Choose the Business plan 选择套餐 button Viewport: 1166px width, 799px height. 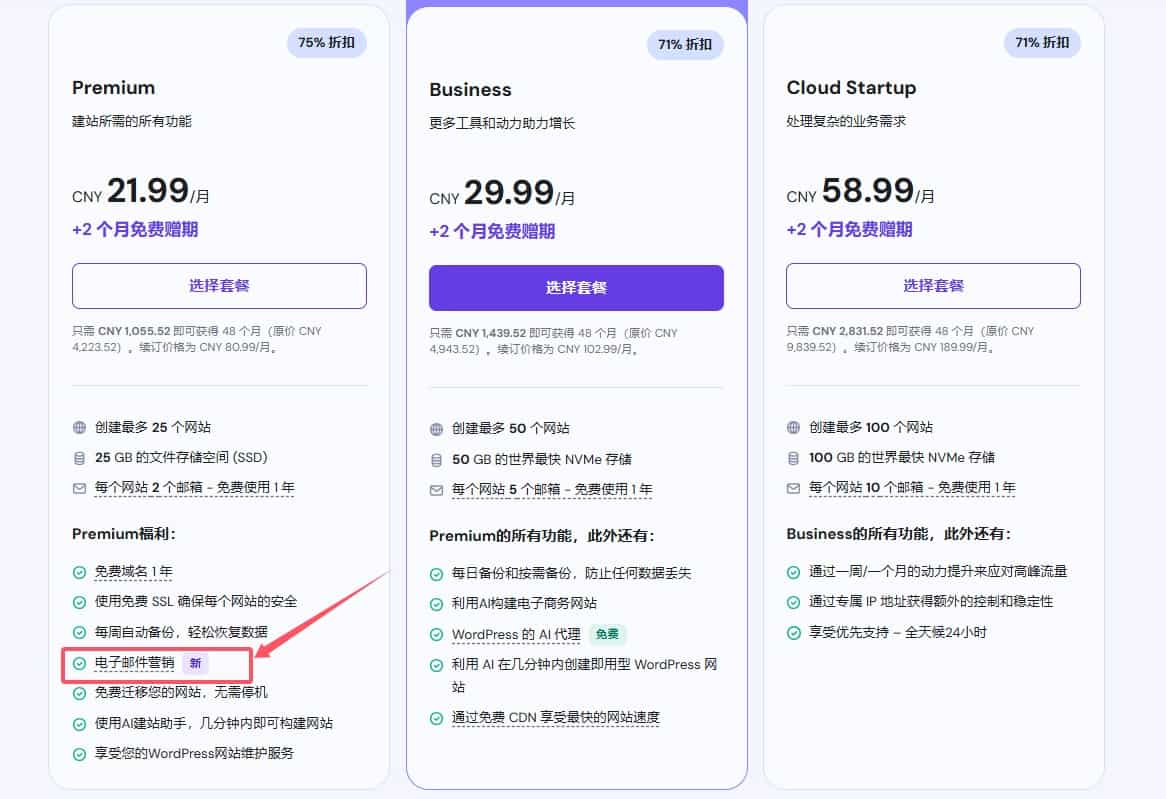[576, 288]
